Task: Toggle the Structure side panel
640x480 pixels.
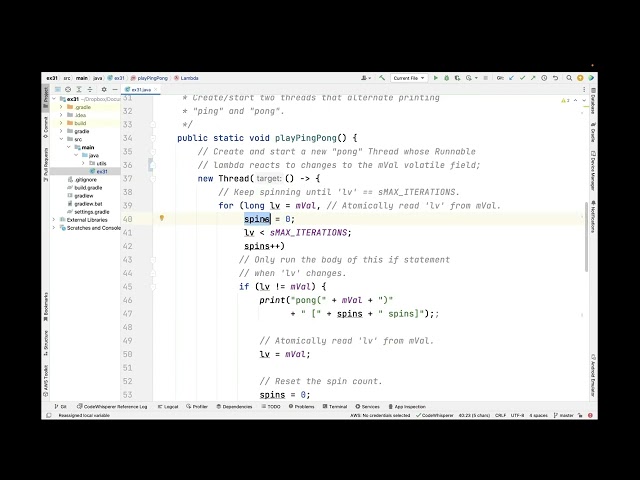Action: [x=46, y=343]
